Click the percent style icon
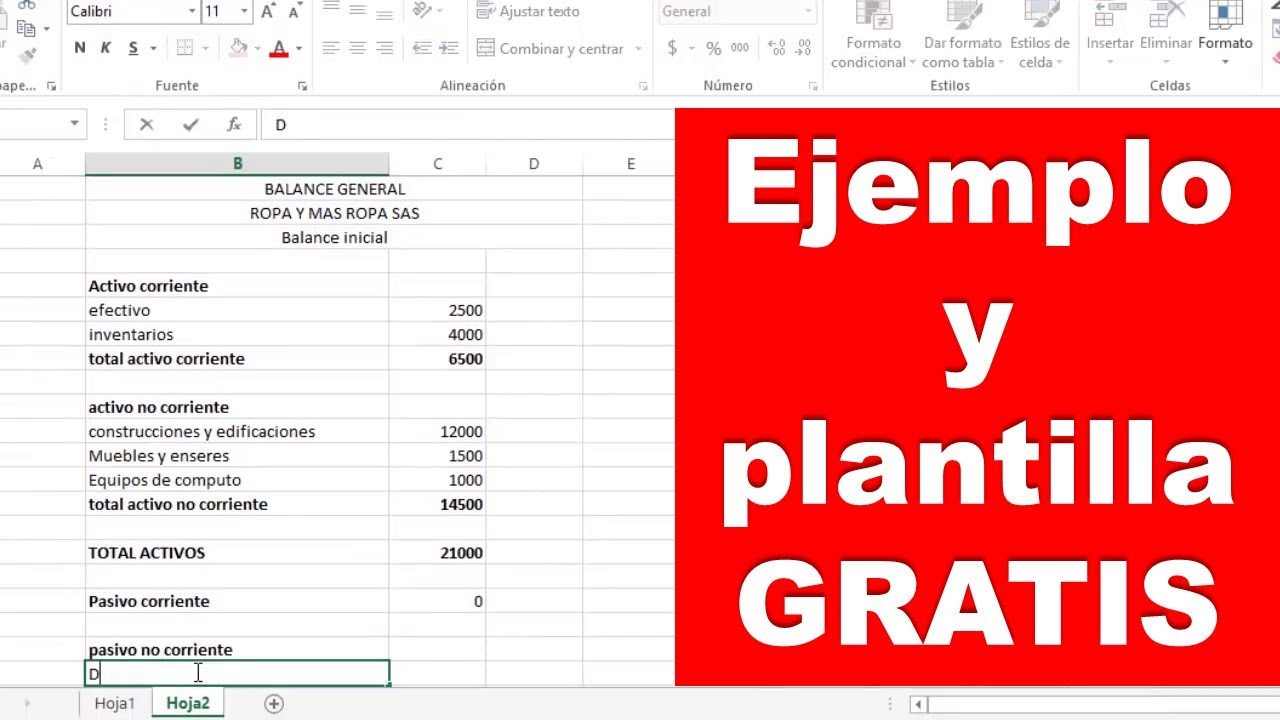 (x=713, y=48)
